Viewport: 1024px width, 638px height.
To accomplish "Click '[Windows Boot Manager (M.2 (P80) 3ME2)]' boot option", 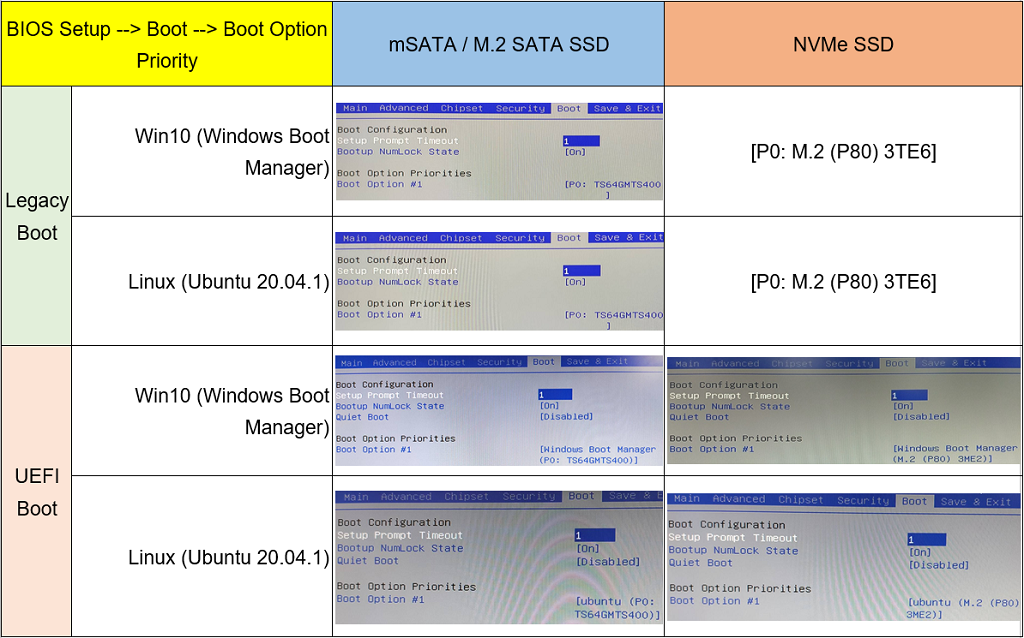I will tap(955, 453).
